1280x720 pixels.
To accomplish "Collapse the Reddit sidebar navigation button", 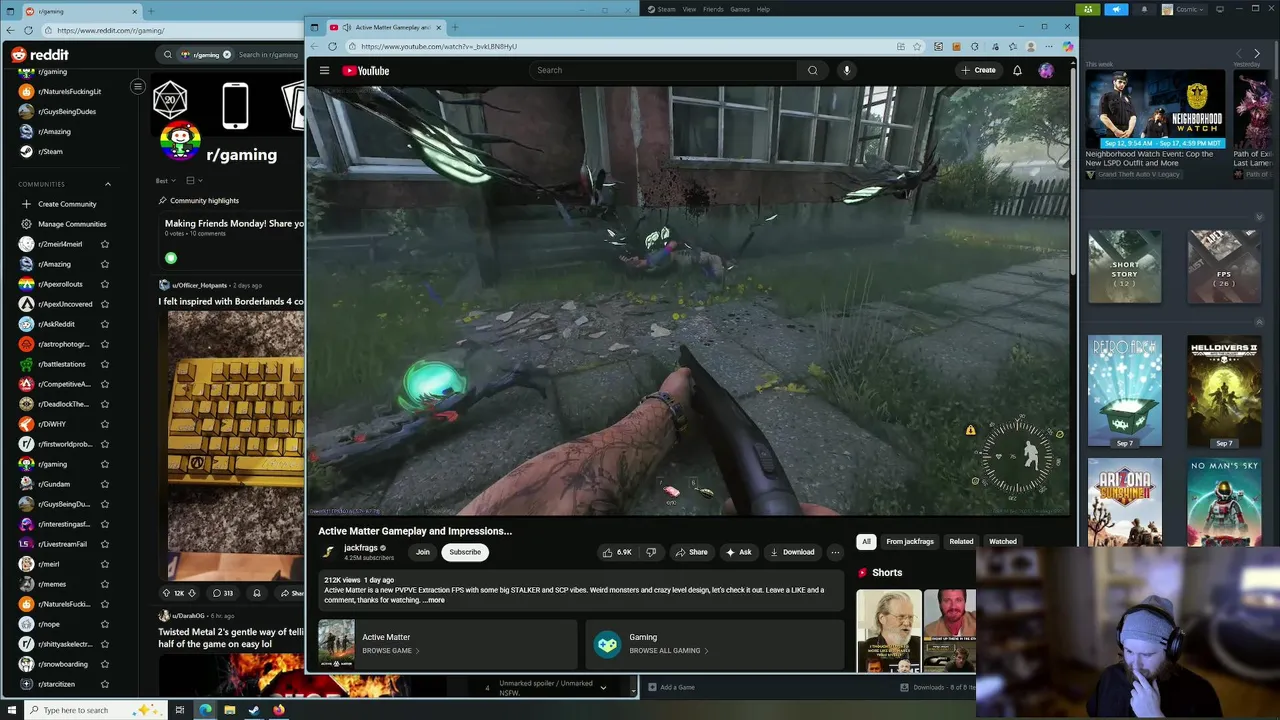I will [x=138, y=86].
